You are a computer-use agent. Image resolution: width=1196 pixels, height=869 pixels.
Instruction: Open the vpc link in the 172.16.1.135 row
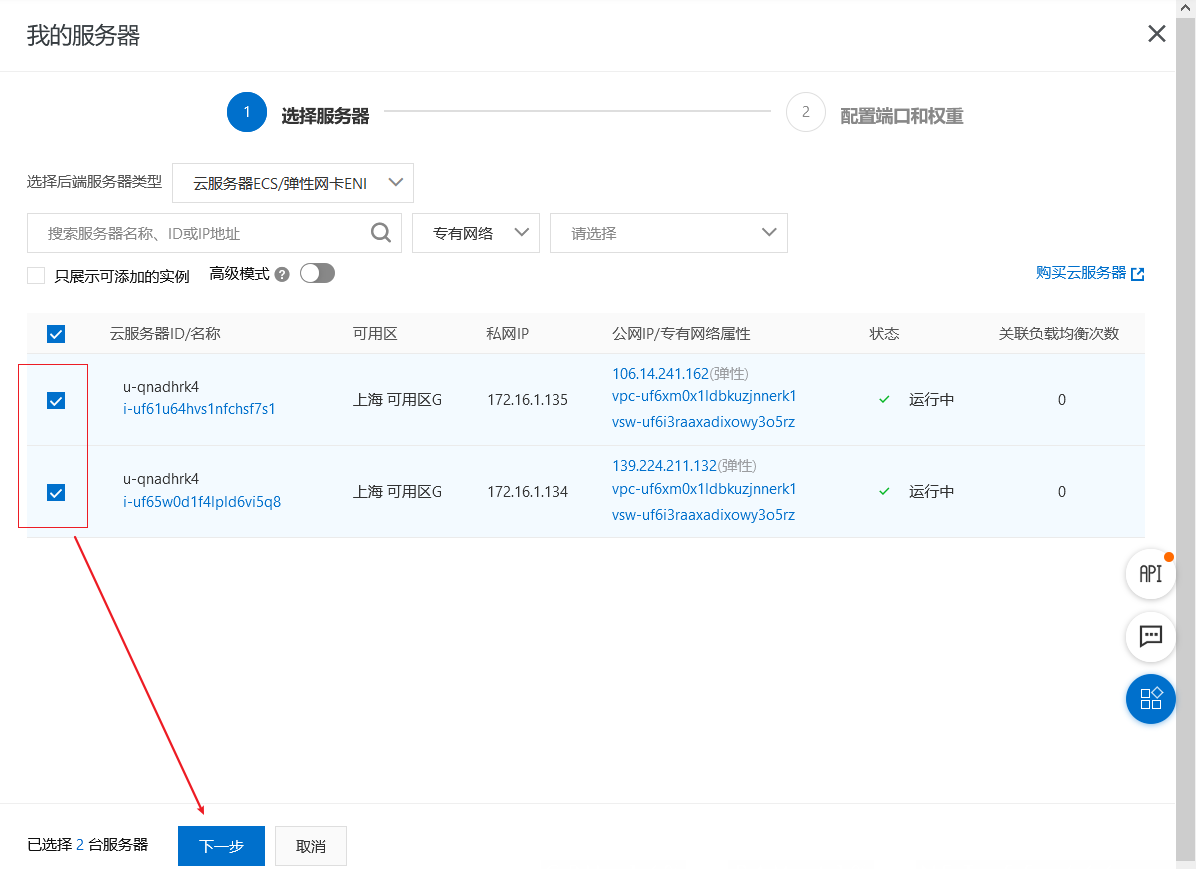(704, 396)
